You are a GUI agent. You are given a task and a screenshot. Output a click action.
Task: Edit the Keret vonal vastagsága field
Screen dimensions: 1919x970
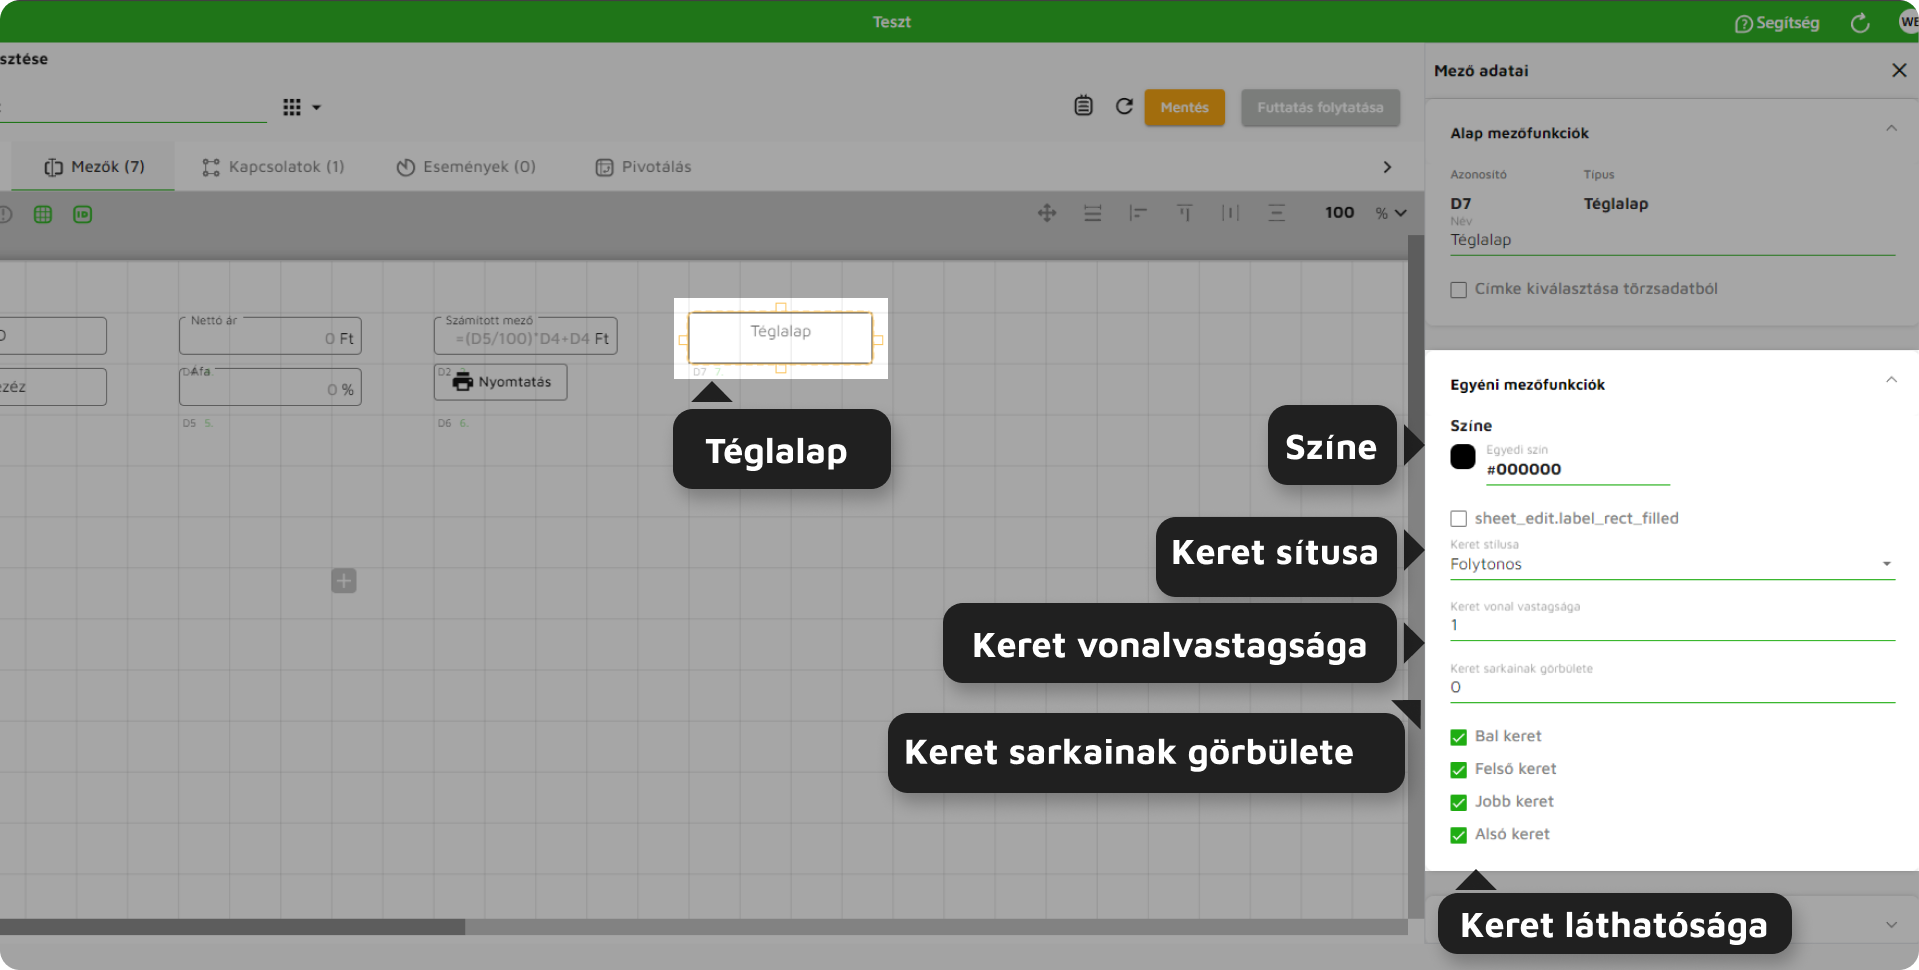[x=1672, y=625]
